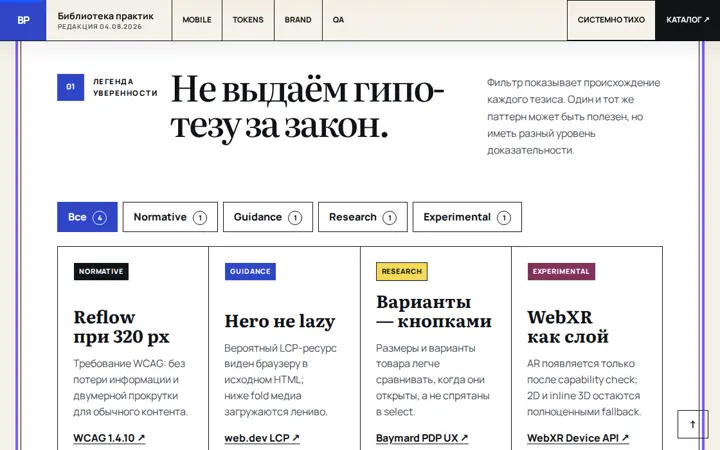Click the purple EXPERIMENTAL badge
This screenshot has height=450, width=720.
(x=561, y=271)
